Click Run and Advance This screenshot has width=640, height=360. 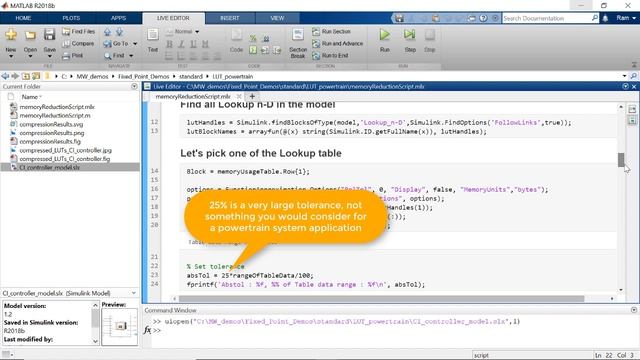(x=338, y=43)
